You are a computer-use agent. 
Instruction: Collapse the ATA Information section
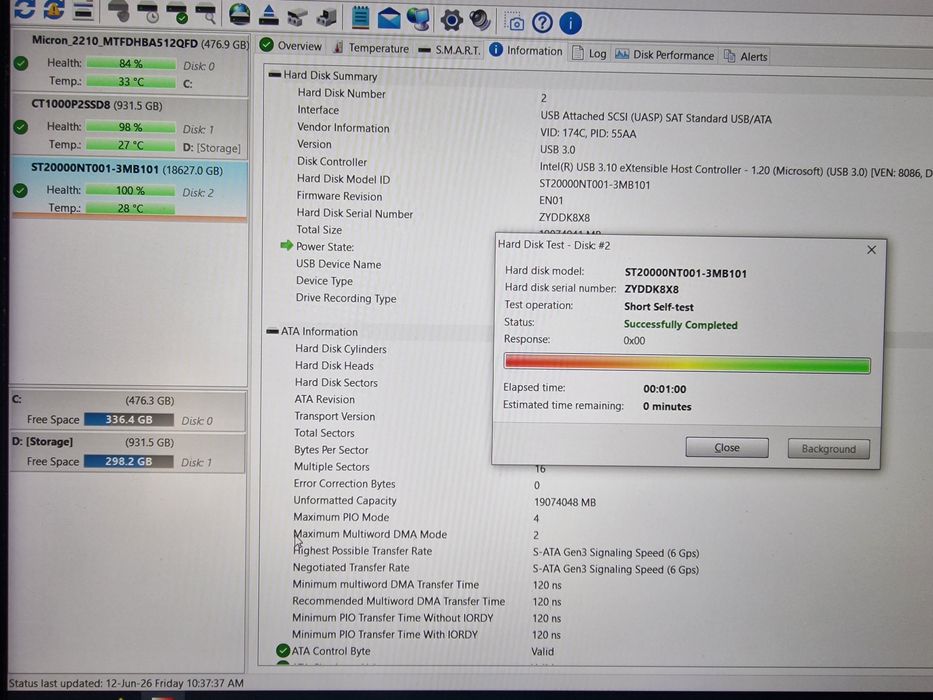273,331
